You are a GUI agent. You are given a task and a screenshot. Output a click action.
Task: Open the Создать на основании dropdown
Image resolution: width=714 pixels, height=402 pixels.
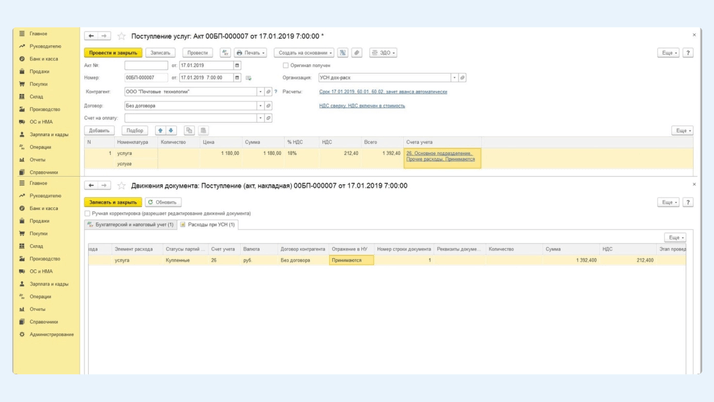[305, 53]
